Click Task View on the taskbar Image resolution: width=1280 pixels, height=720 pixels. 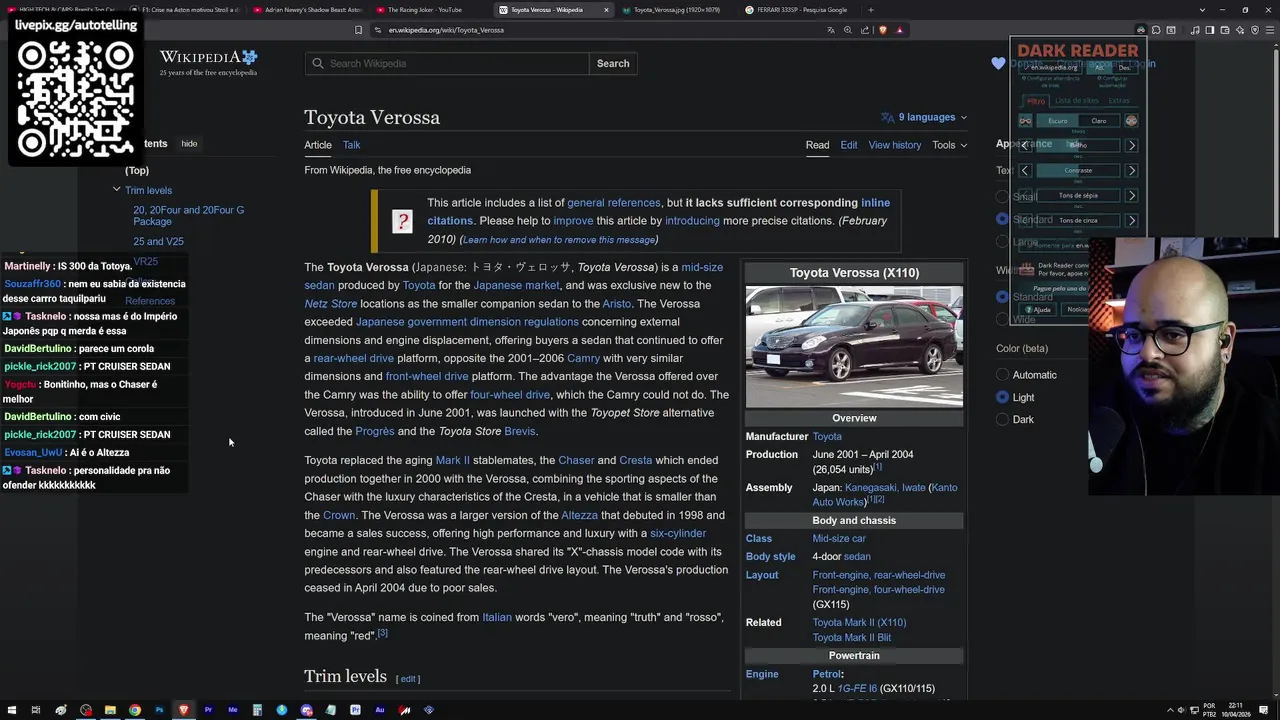click(x=36, y=710)
